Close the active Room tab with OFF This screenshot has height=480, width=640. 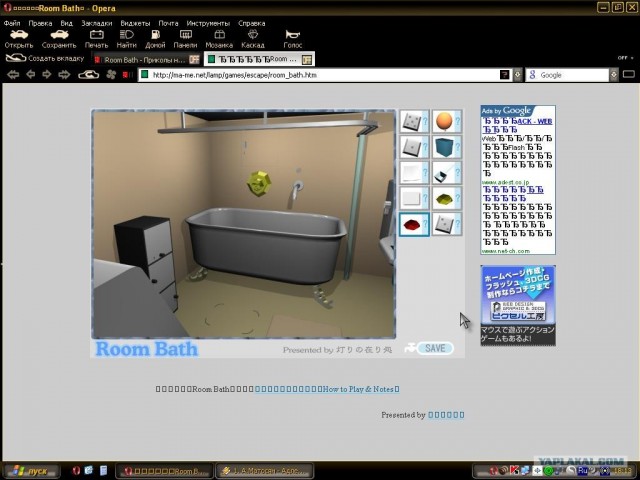coord(307,60)
